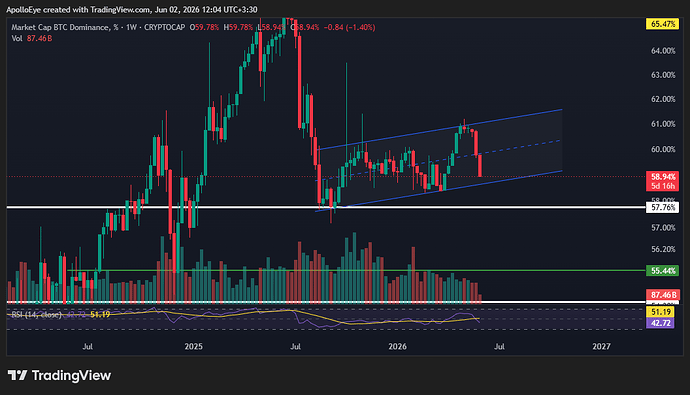Click the 60.00% price axis label
The image size is (690, 395).
click(x=663, y=150)
